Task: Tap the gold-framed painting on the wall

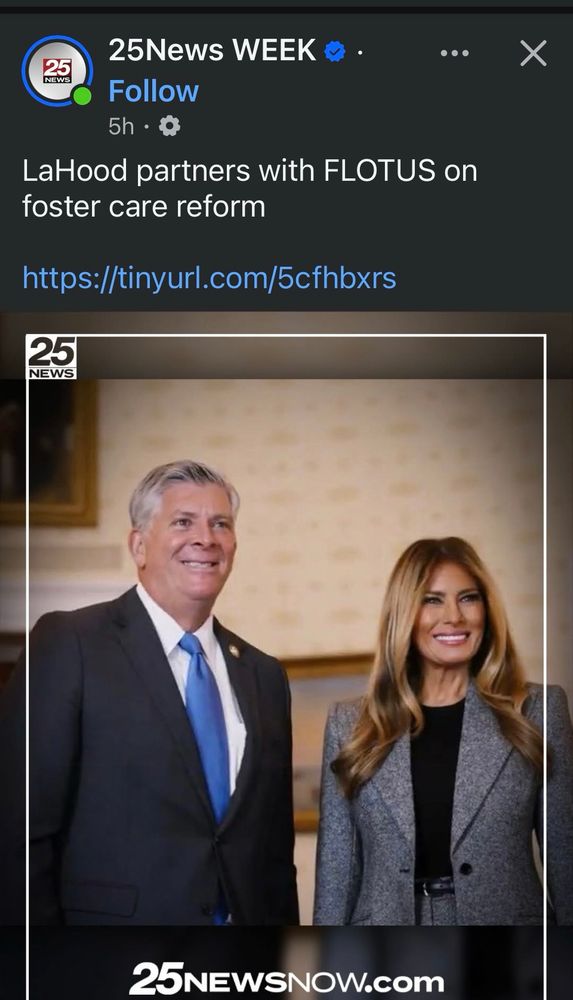Action: (x=48, y=453)
